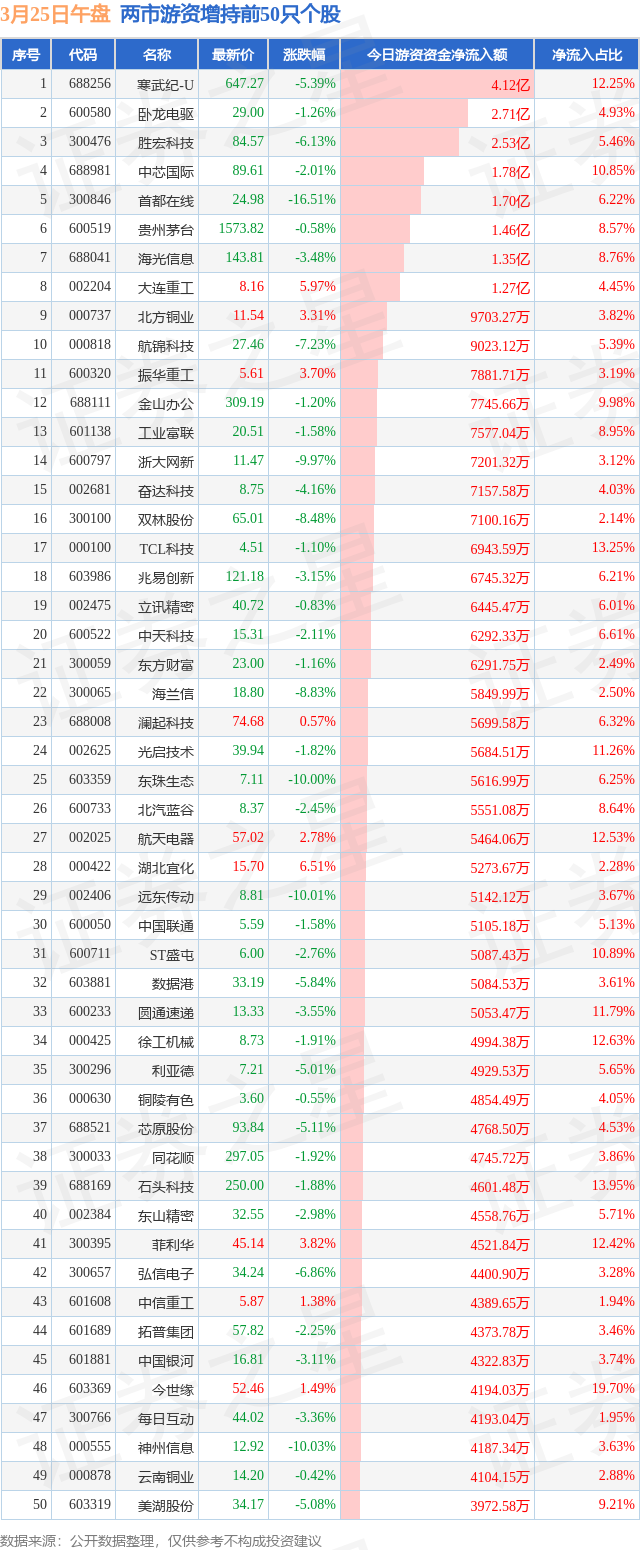Click the stock name 北汽蓝谷
Image resolution: width=640 pixels, height=1550 pixels.
pyautogui.click(x=166, y=809)
